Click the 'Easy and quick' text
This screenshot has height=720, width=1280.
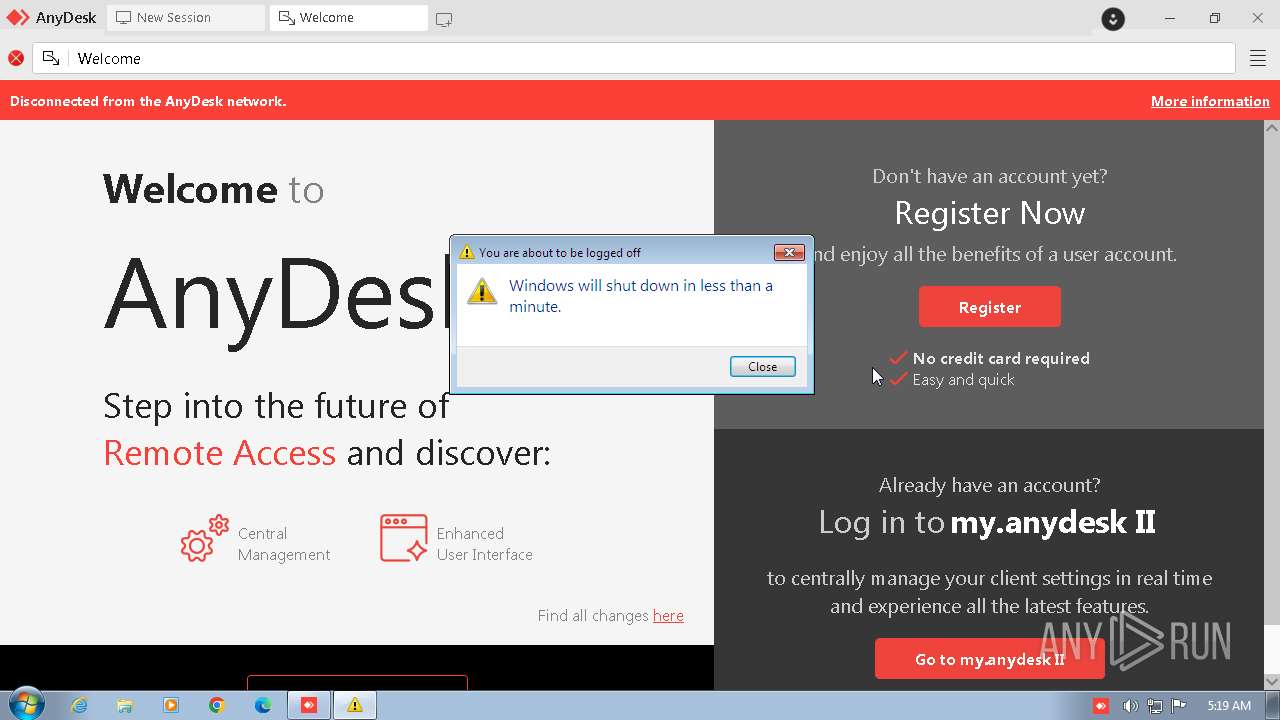click(963, 380)
